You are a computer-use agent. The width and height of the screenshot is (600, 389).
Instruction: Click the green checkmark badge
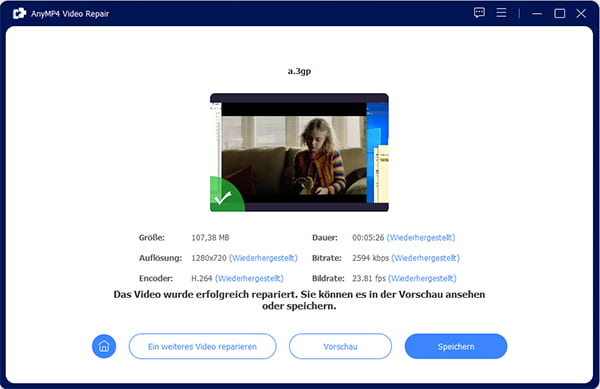tap(226, 195)
